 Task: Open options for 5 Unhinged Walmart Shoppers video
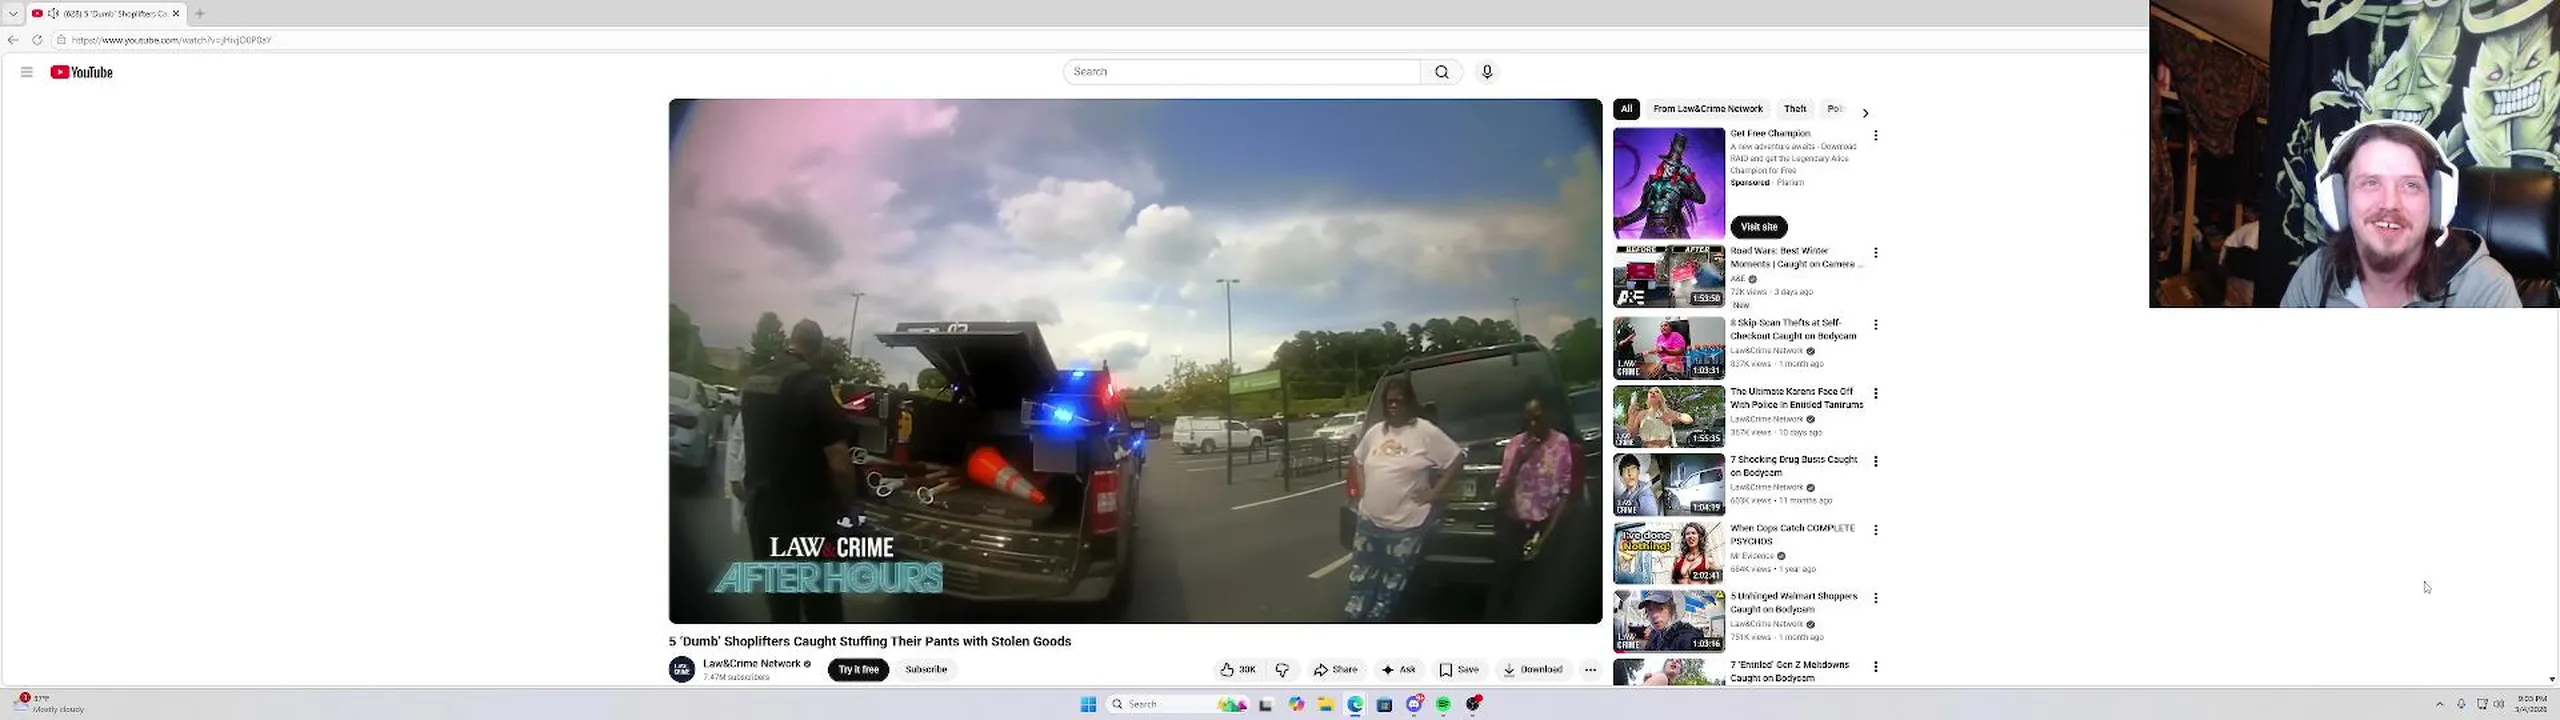[x=1876, y=598]
